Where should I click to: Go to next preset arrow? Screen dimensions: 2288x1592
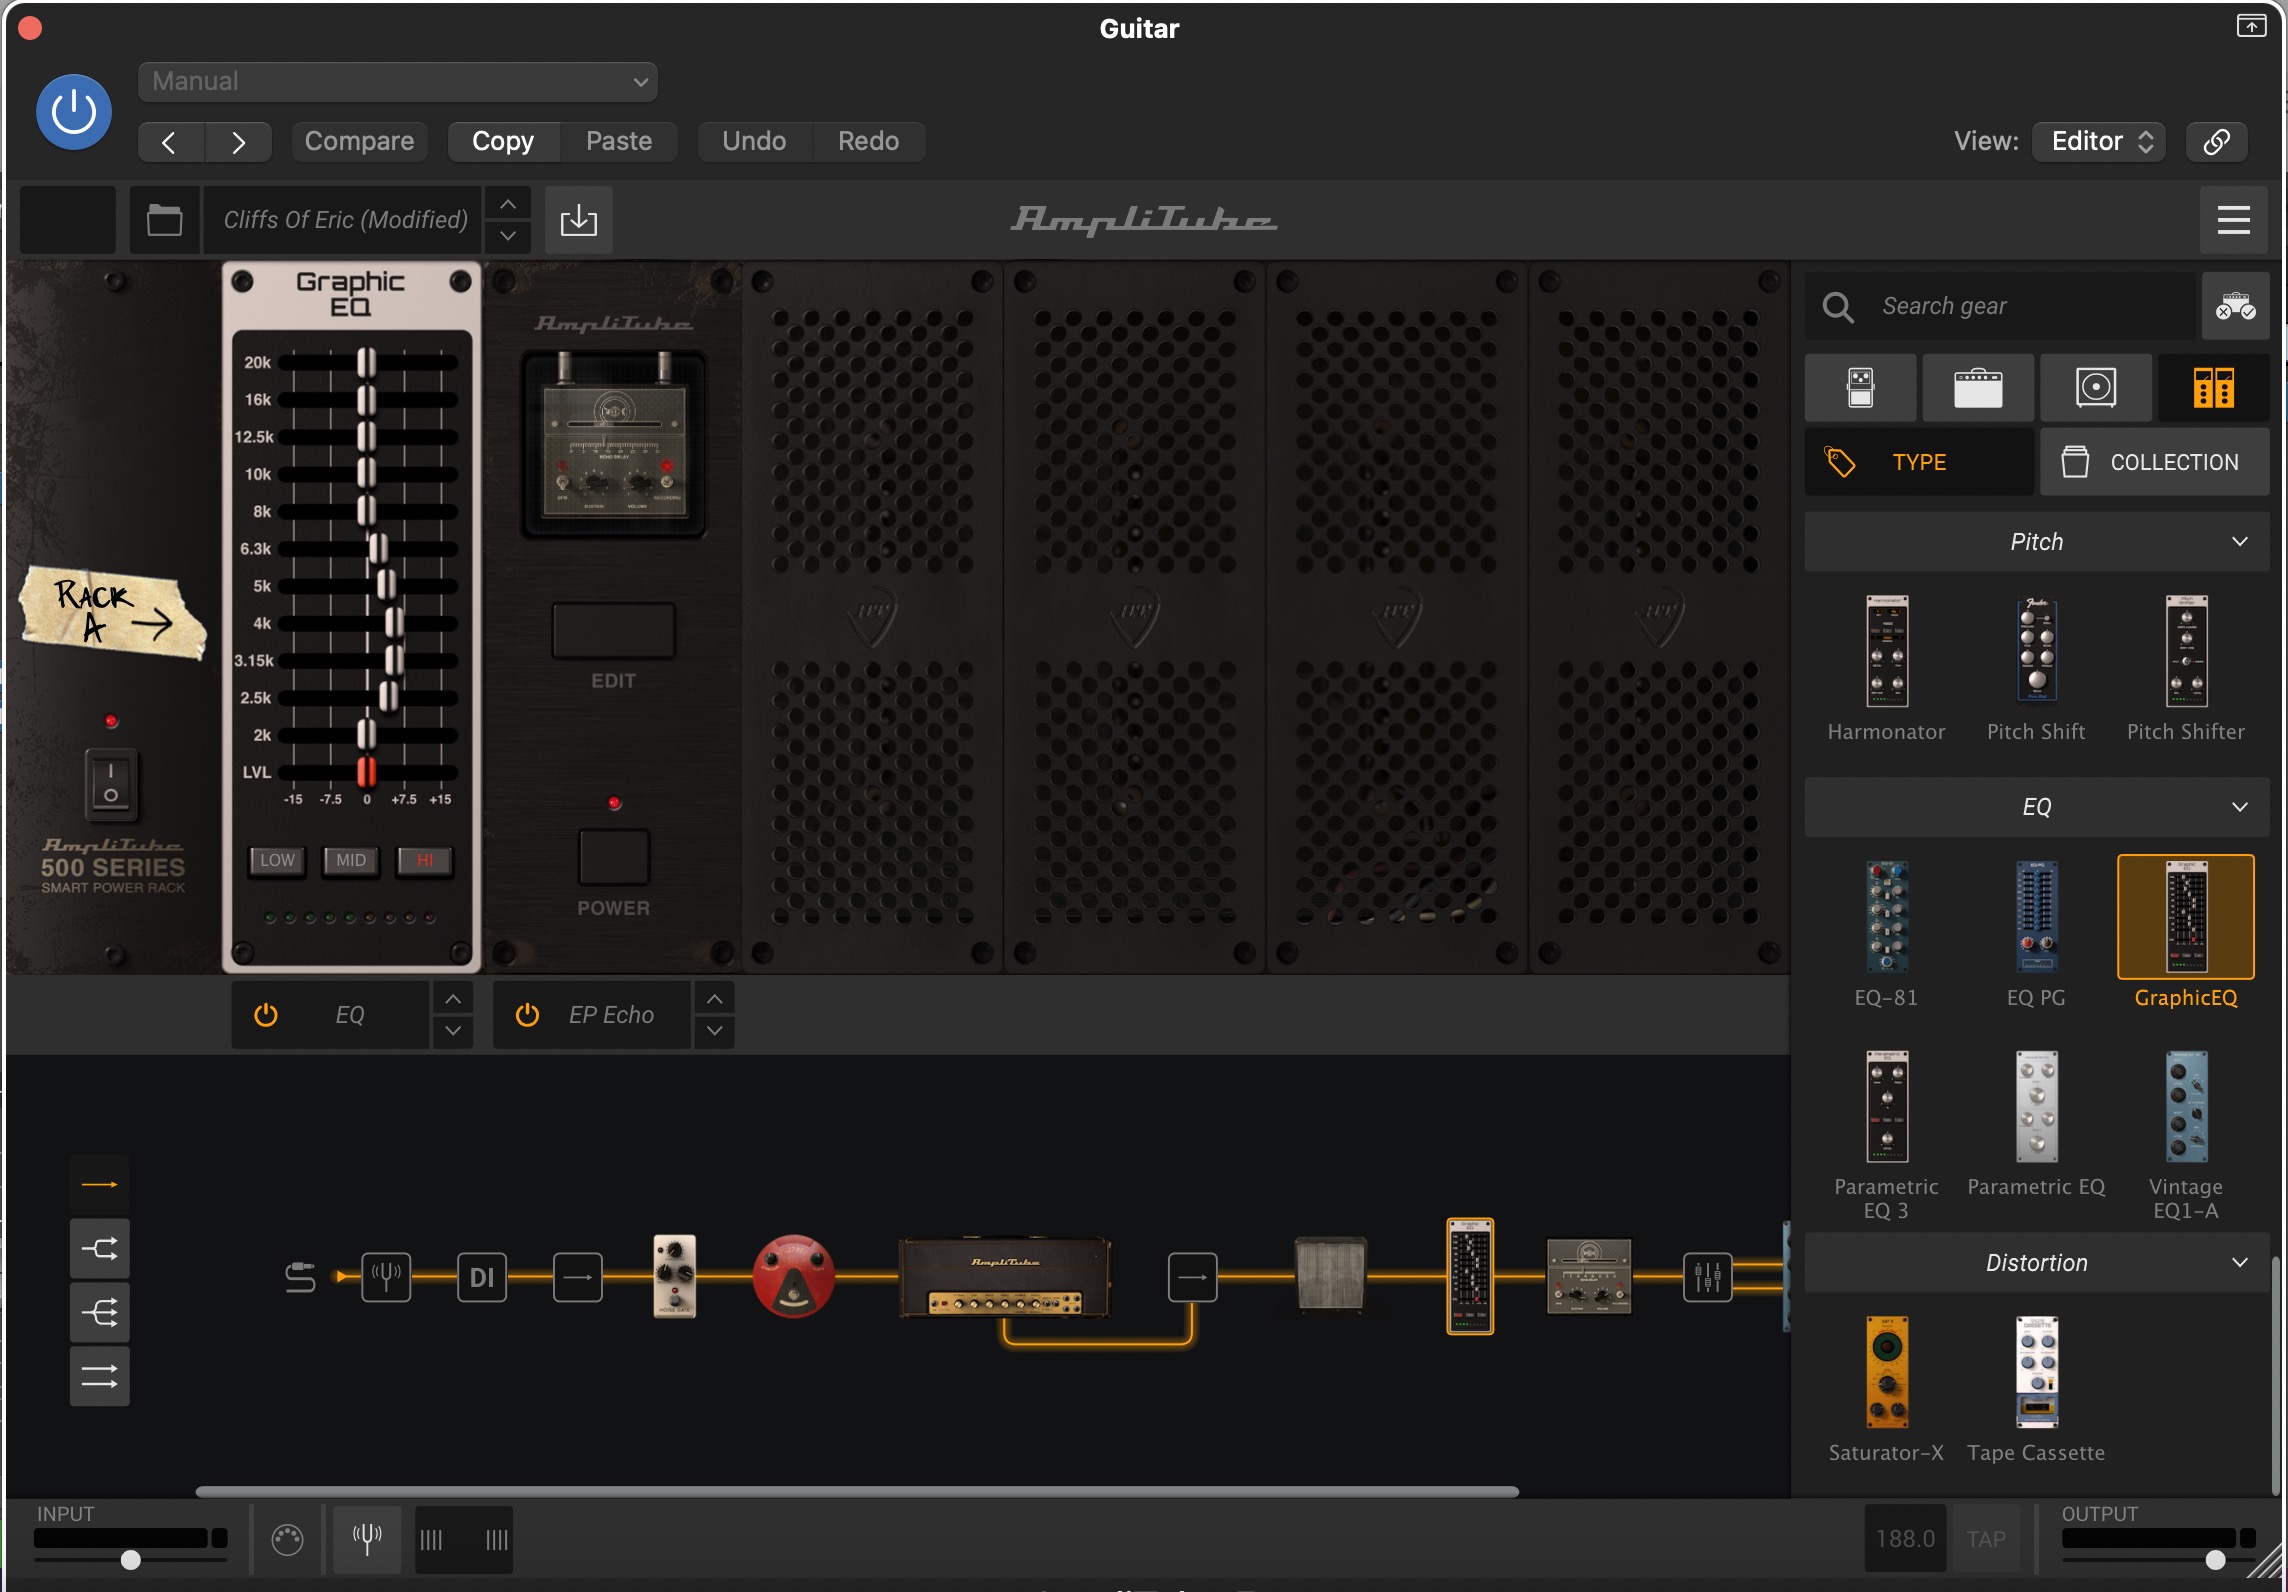tap(238, 142)
